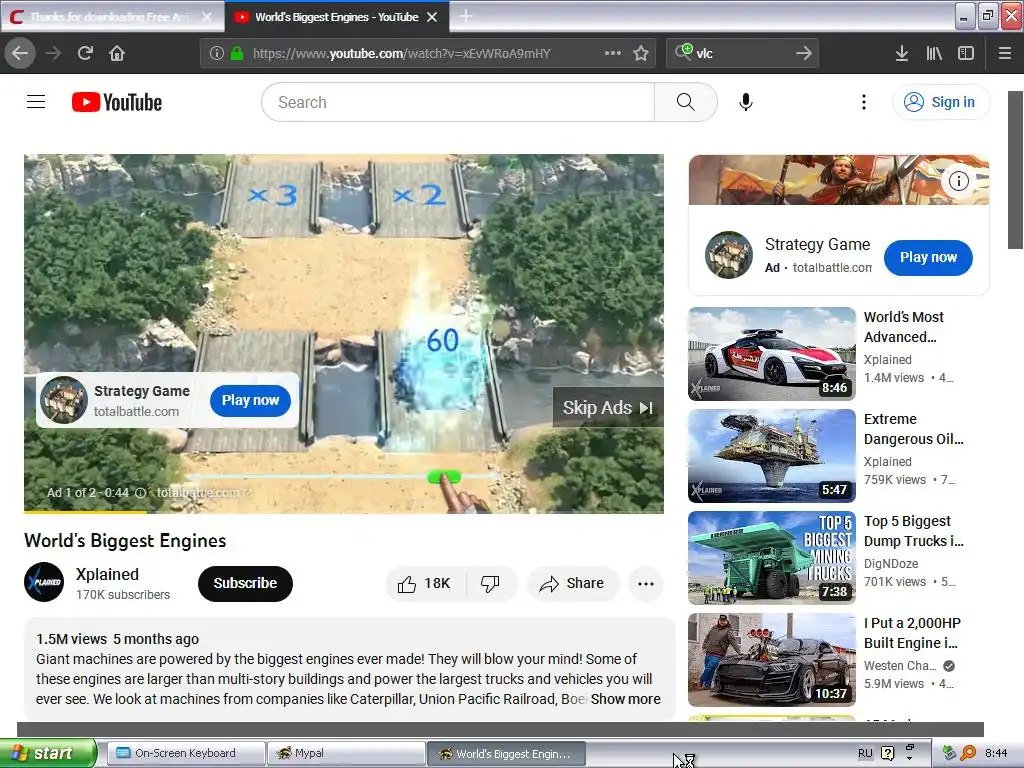Open the browser downloads arrow icon
Screen dimensions: 1024x768
click(x=901, y=53)
